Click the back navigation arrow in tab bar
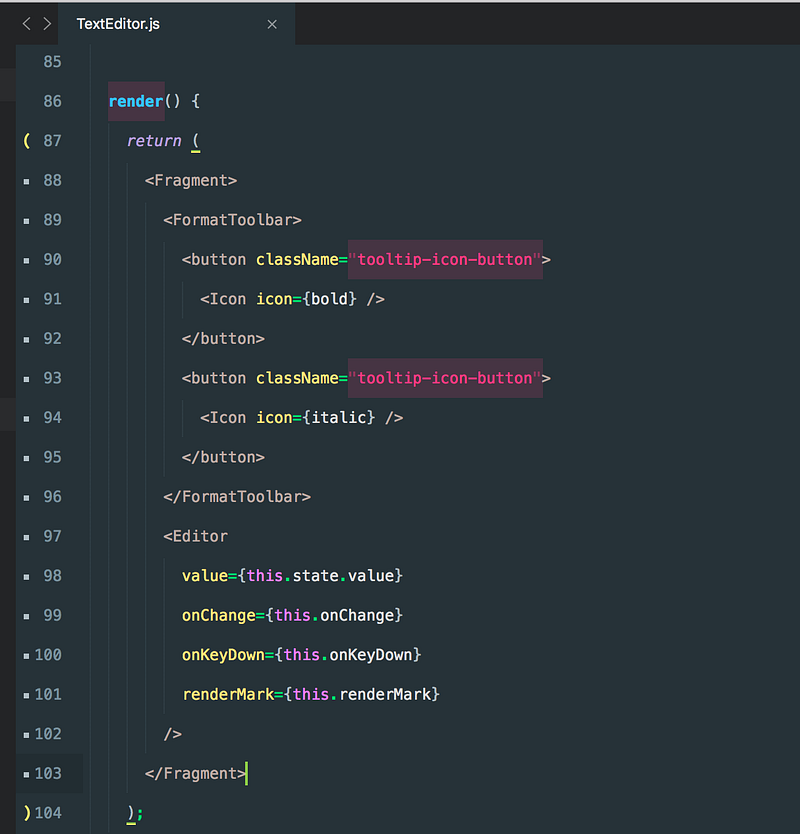This screenshot has width=800, height=834. coord(26,24)
